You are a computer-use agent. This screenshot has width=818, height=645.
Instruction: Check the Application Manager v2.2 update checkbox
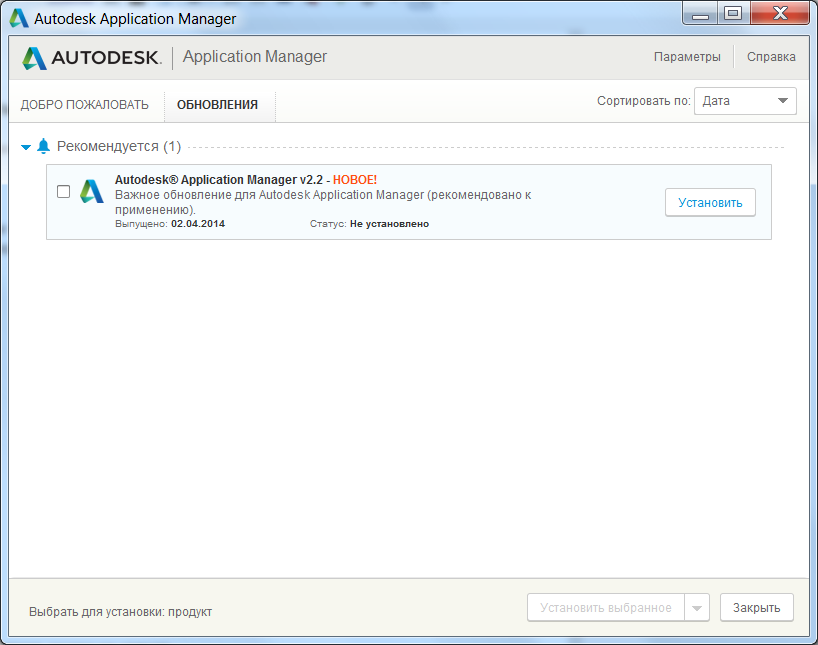click(64, 192)
